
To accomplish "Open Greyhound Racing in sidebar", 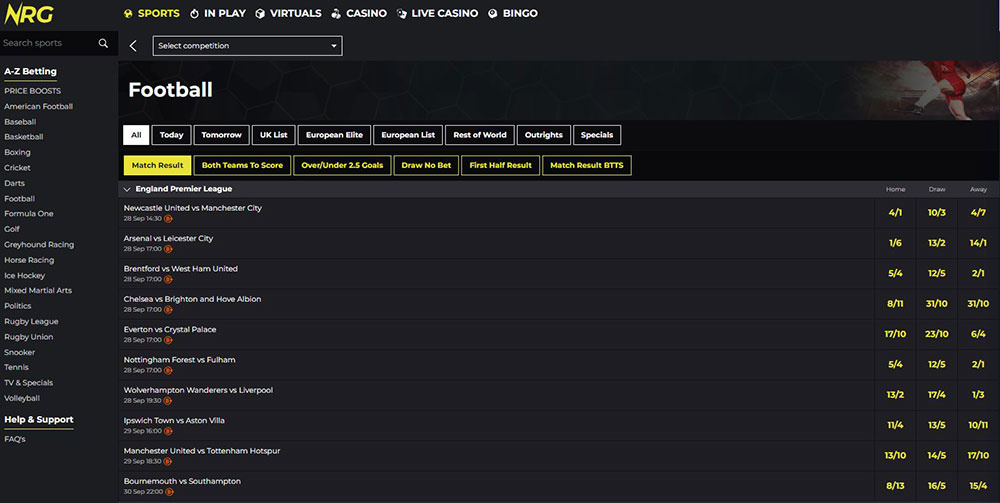I will pos(39,245).
